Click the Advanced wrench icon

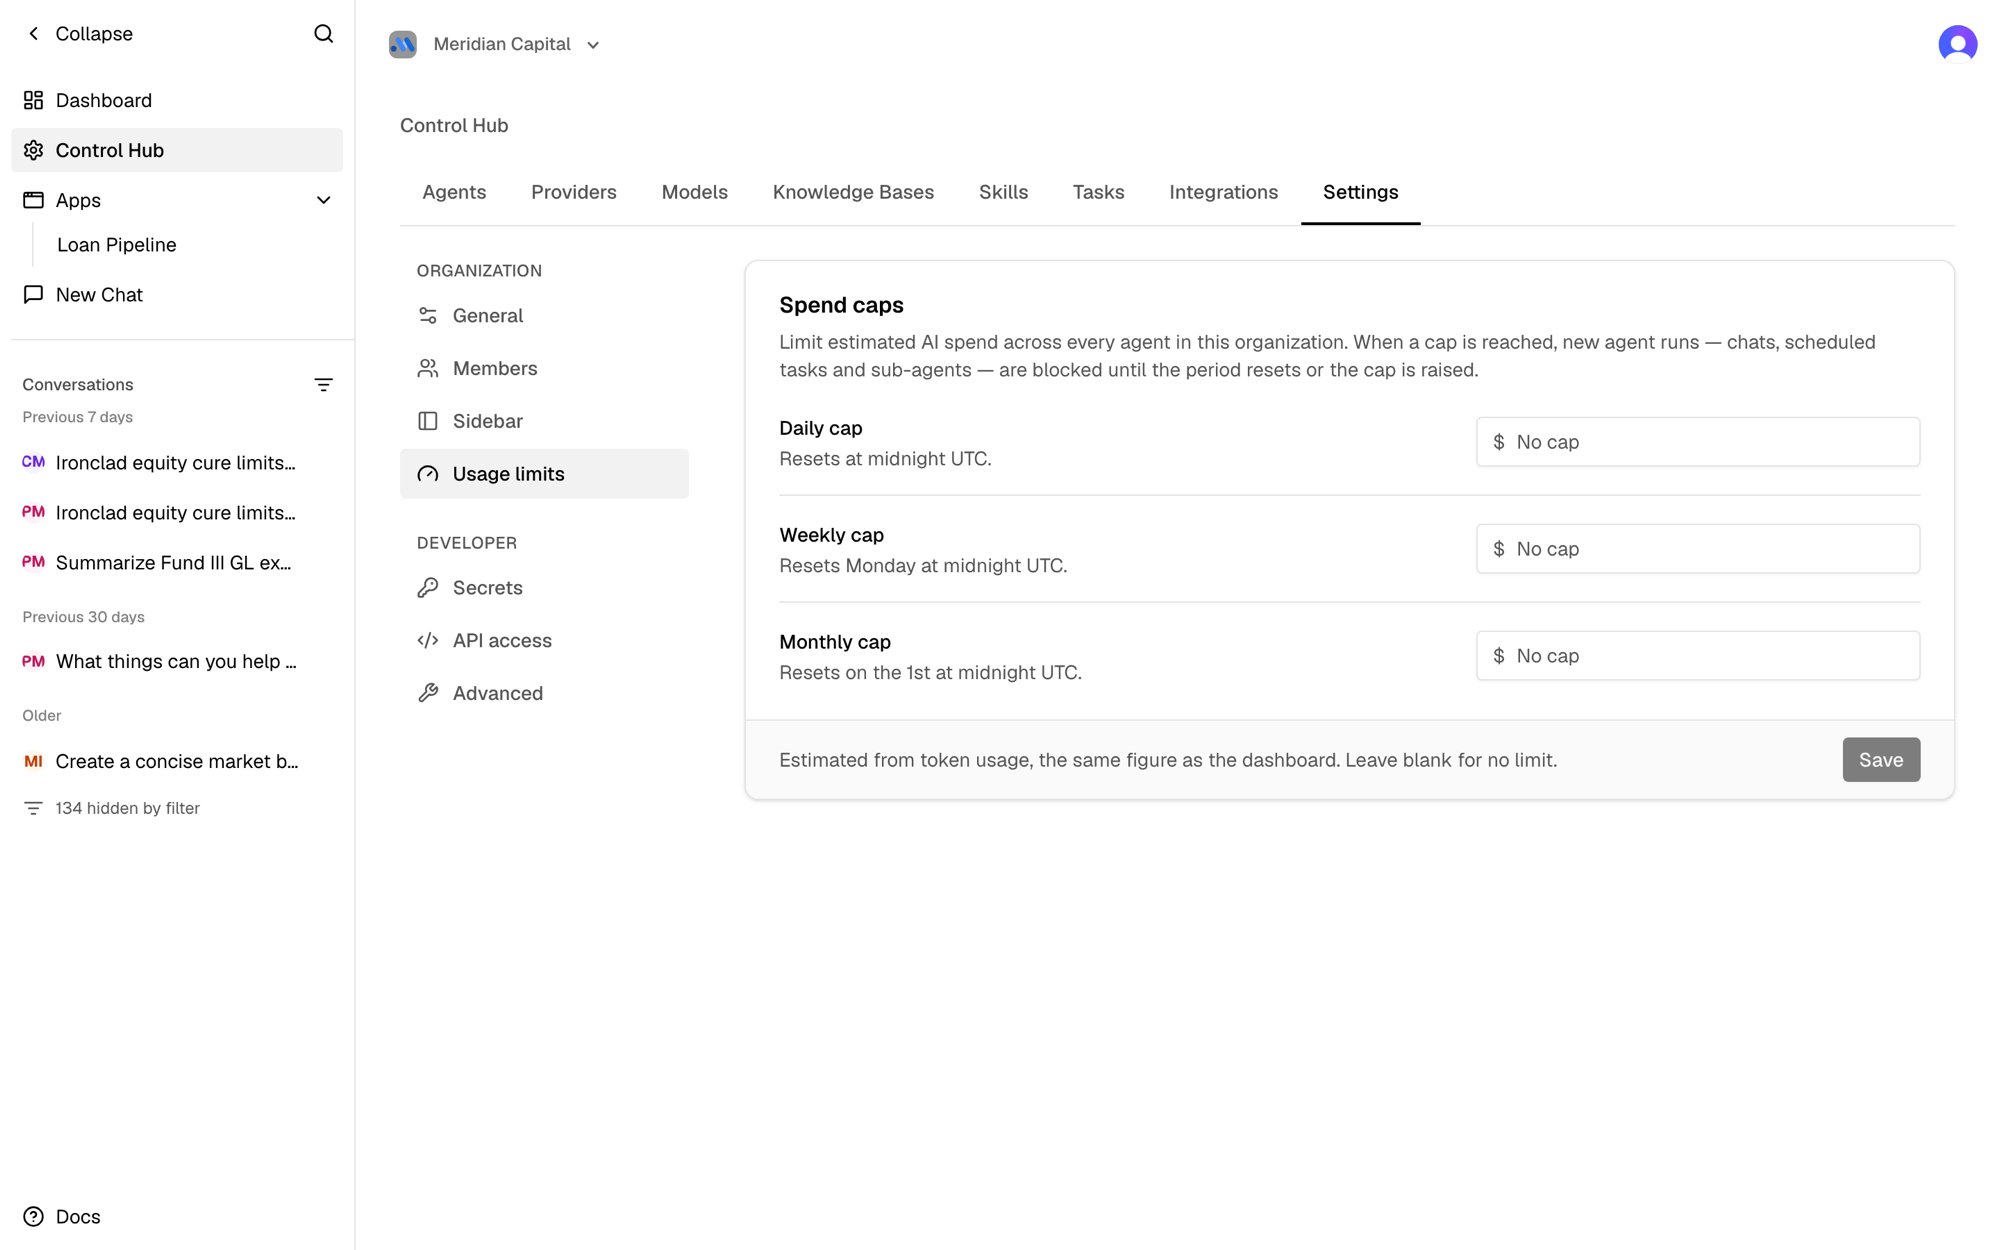pos(428,693)
